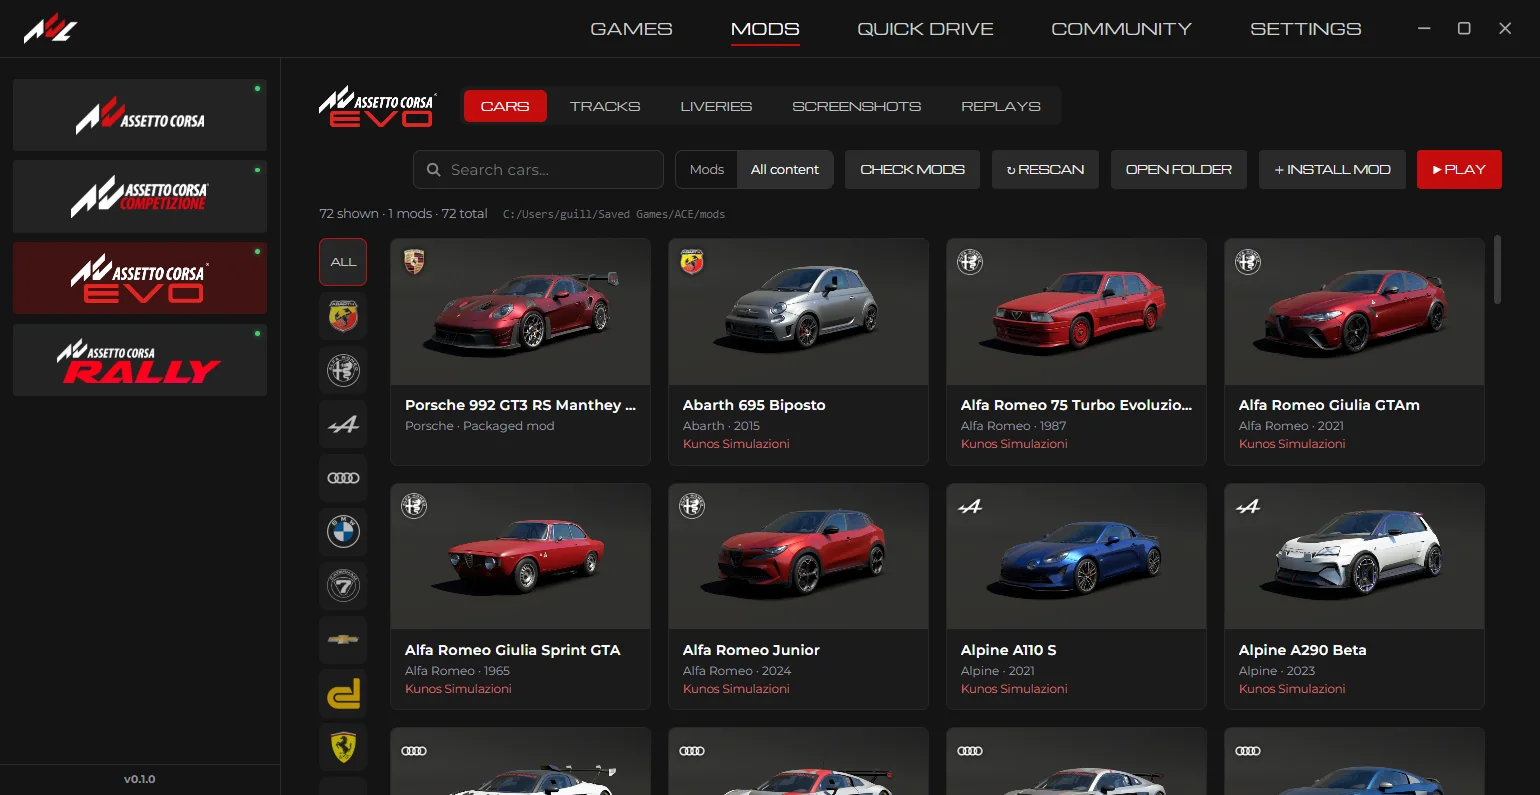Filter cars by Caterham 7 icon
Image resolution: width=1540 pixels, height=795 pixels.
point(343,586)
